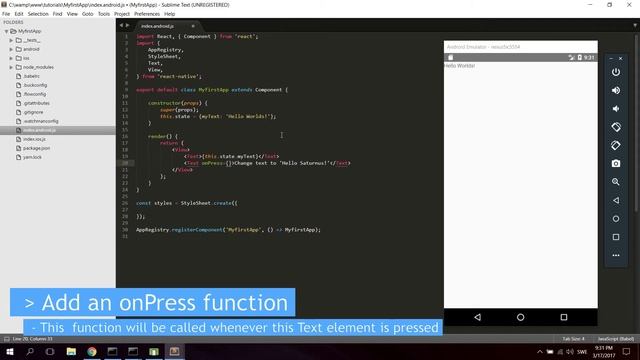This screenshot has width=640, height=360.
Task: Open package.json in the sidebar
Action: [36, 148]
